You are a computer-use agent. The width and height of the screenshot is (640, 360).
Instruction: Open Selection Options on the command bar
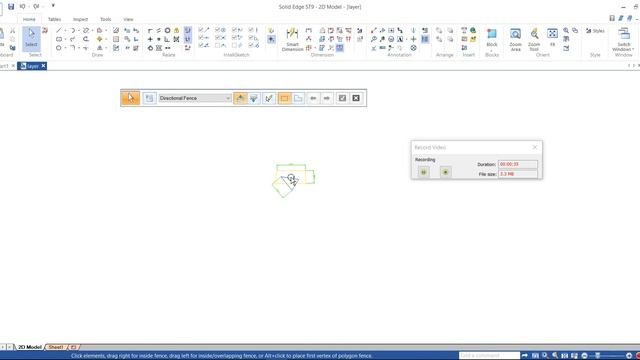click(149, 98)
